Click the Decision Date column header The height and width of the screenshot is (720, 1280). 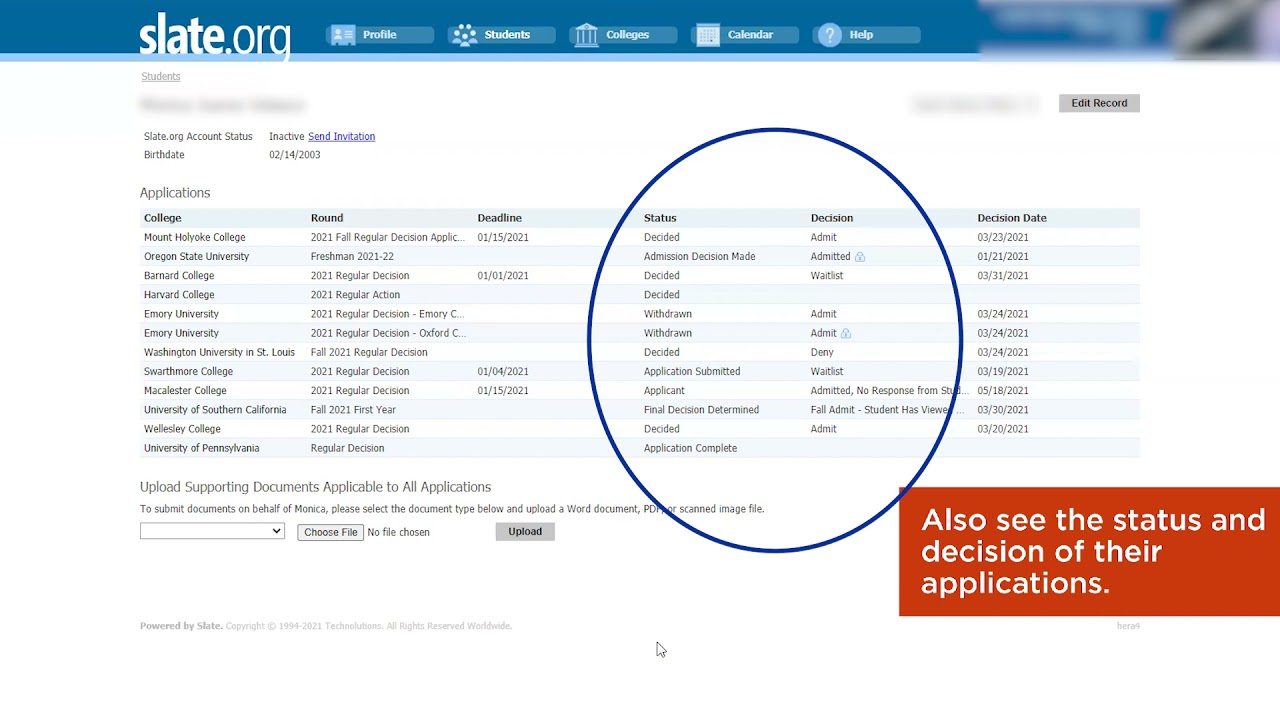pyautogui.click(x=1012, y=218)
